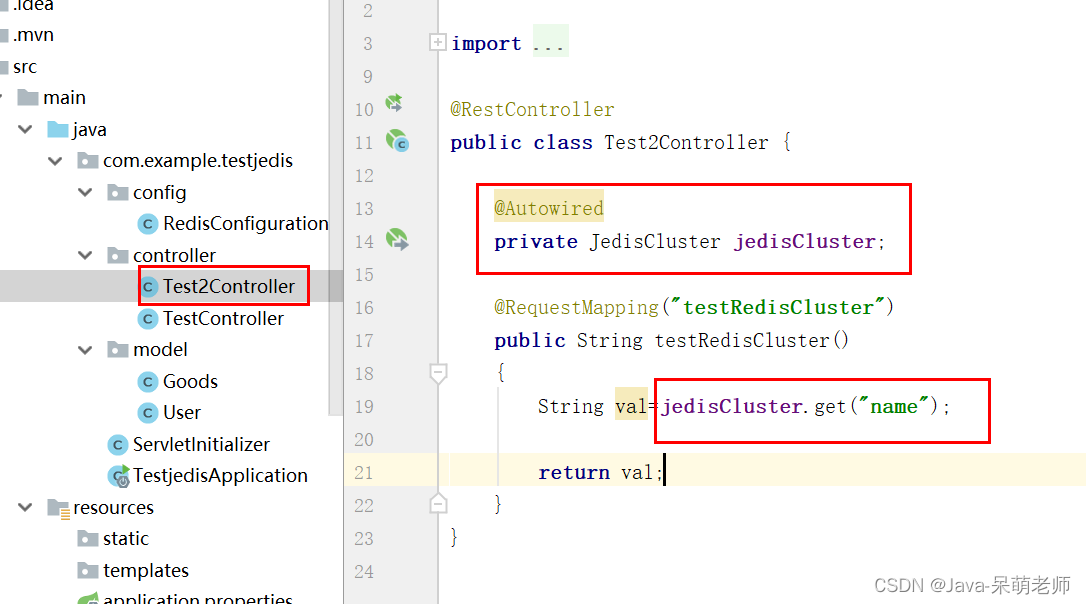Click the RedisConfiguration class icon
The width and height of the screenshot is (1086, 604).
click(x=147, y=224)
